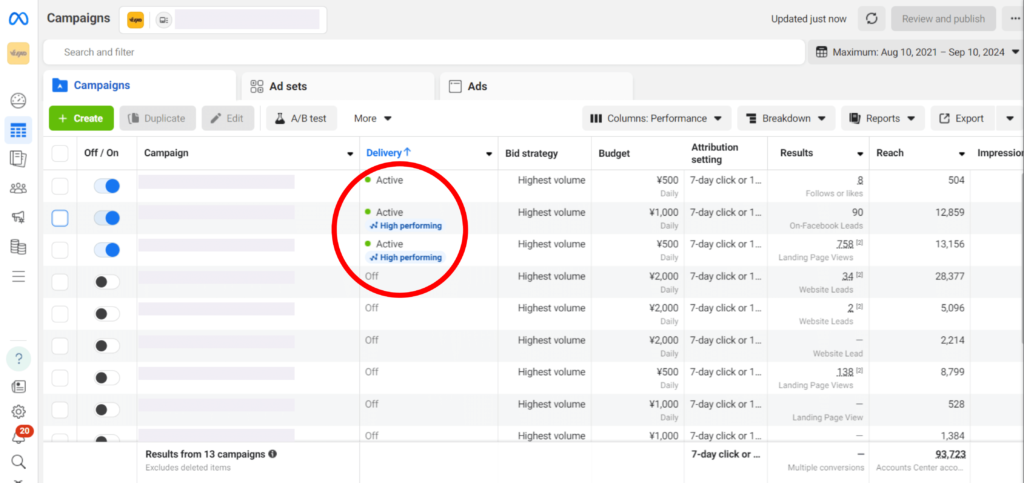The height and width of the screenshot is (483, 1024).
Task: Click the refresh icon beside Updated just now
Action: point(872,19)
